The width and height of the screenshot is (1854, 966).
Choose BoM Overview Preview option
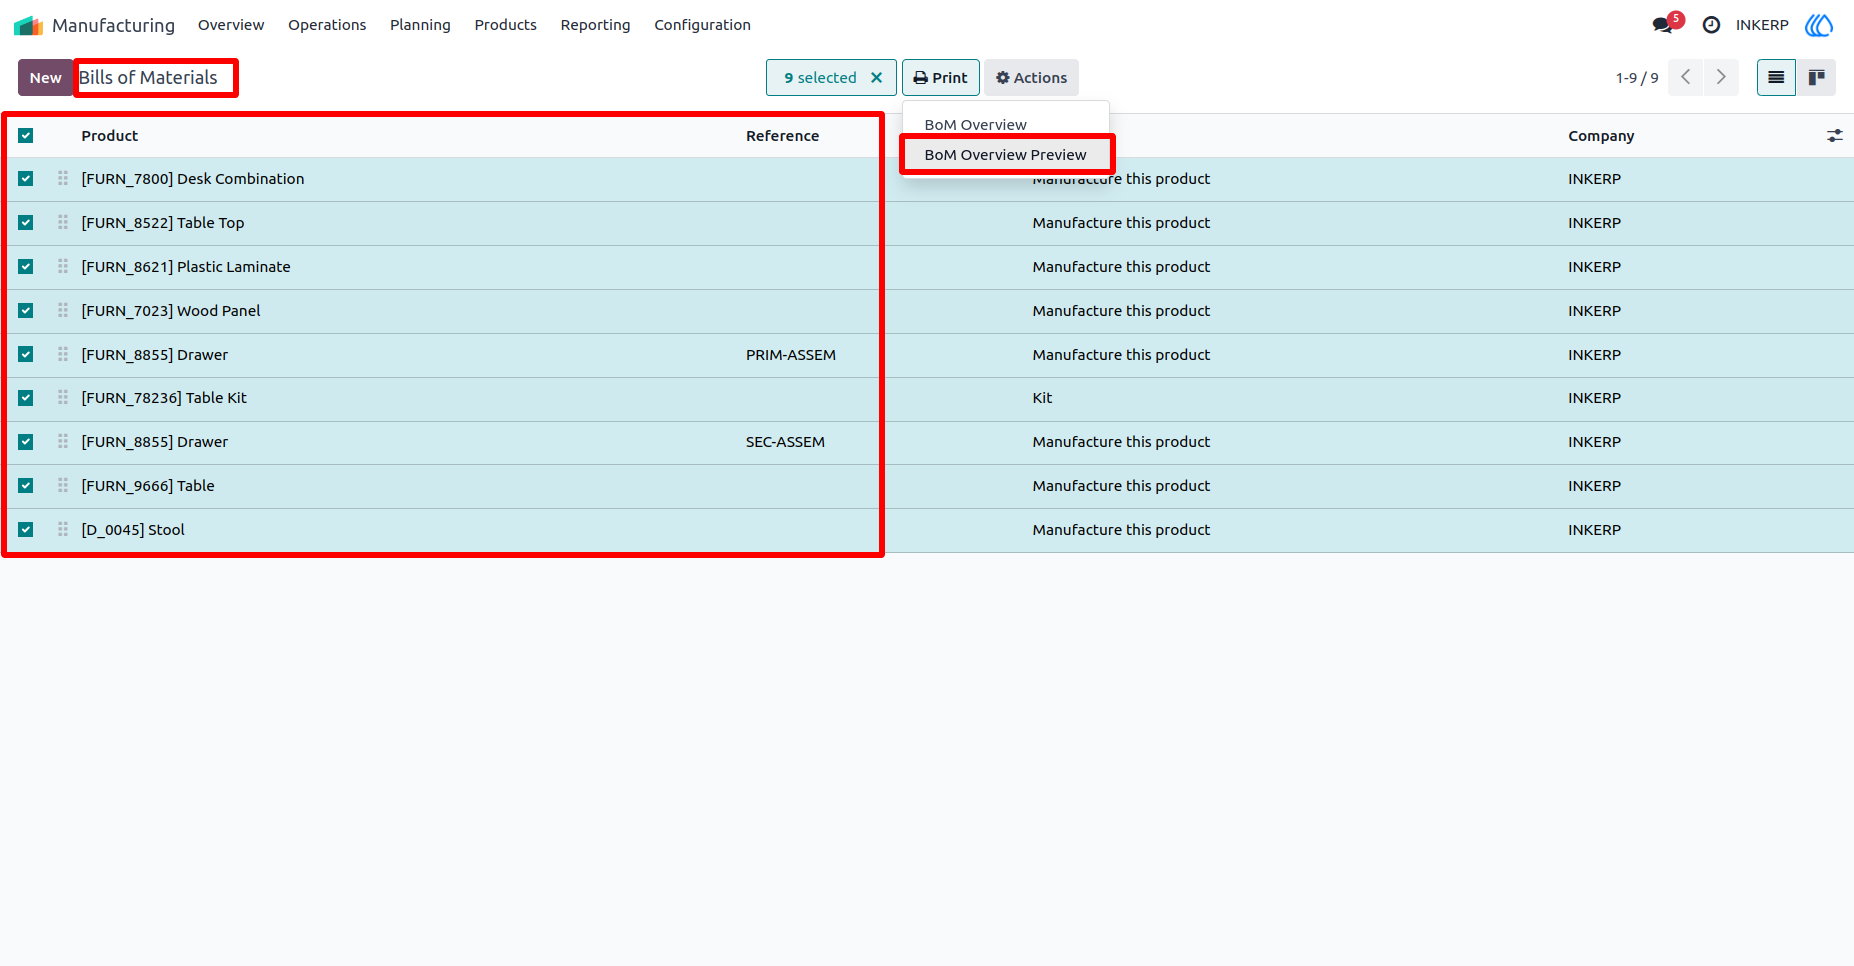[x=1005, y=155]
